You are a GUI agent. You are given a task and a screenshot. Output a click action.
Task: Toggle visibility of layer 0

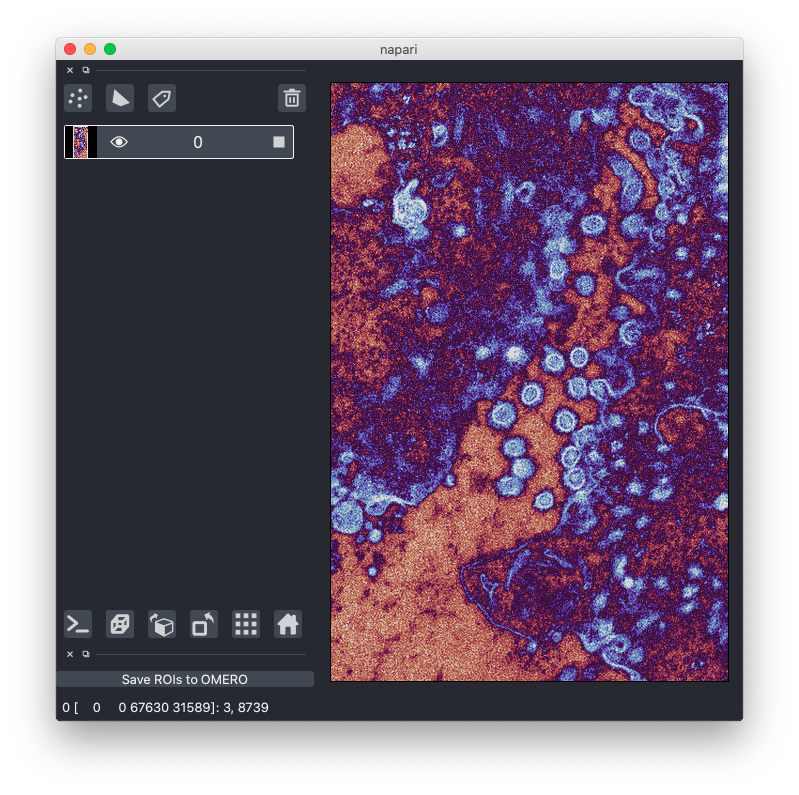[119, 142]
